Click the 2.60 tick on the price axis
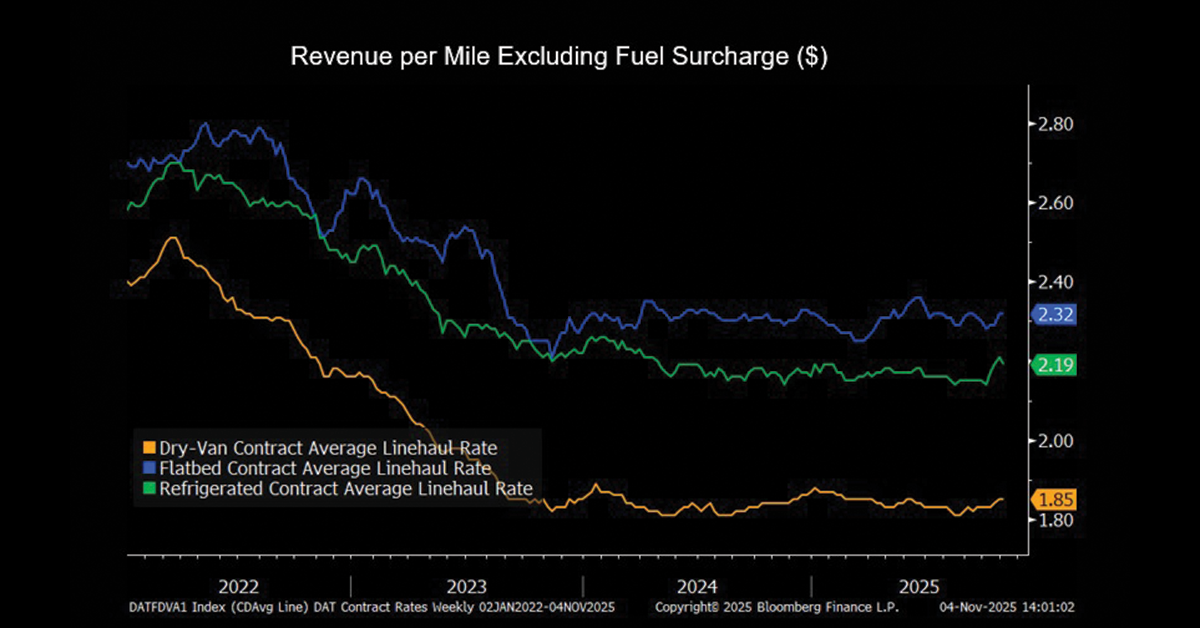This screenshot has height=628, width=1200. 1057,203
